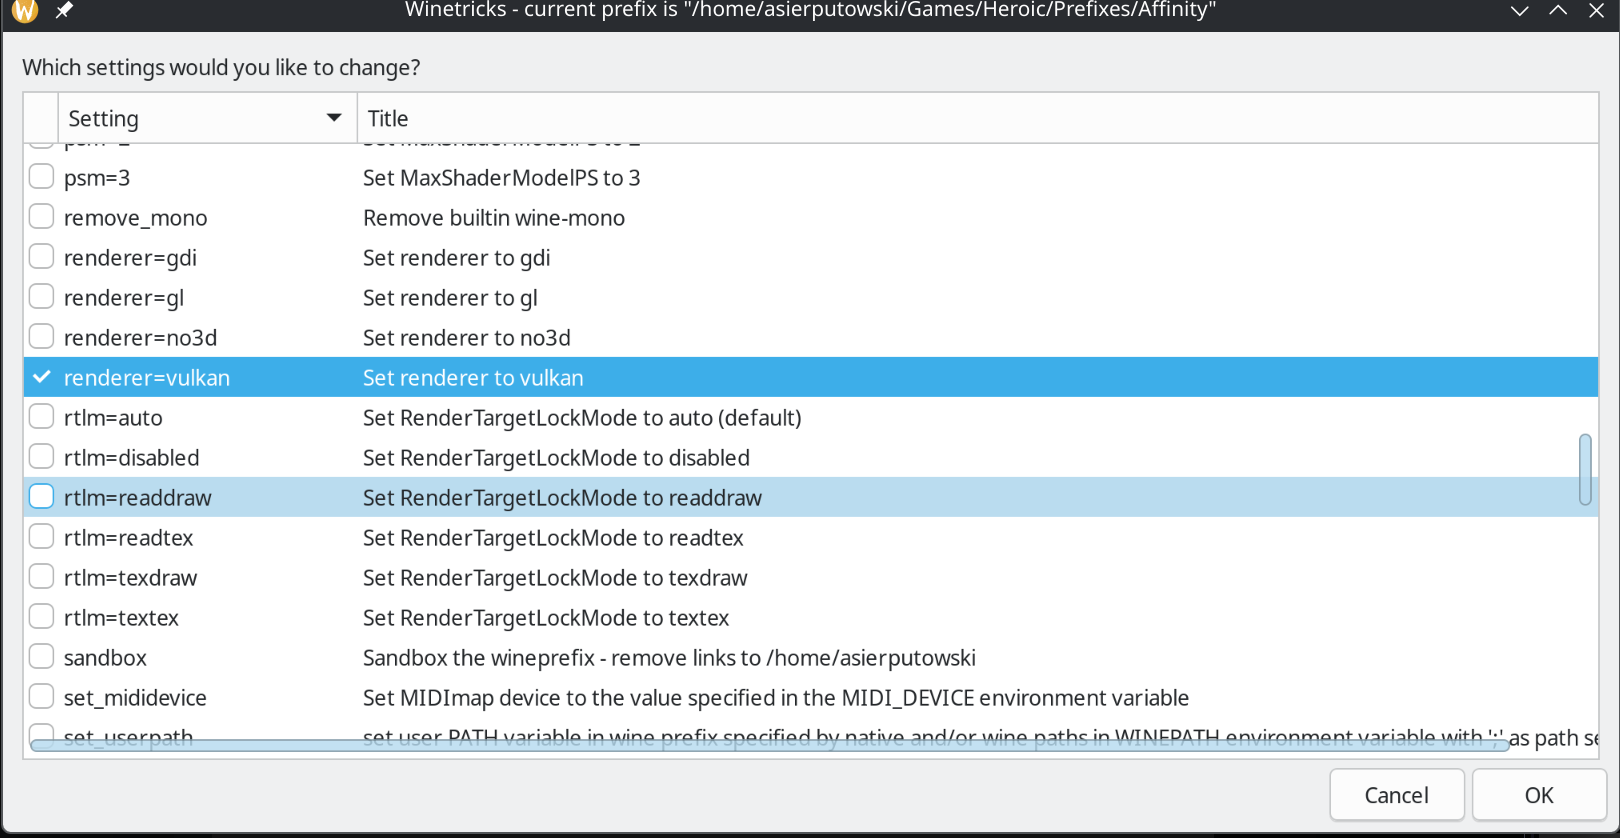Close the Winetricks window
Screen dimensions: 1620x838
click(1596, 10)
